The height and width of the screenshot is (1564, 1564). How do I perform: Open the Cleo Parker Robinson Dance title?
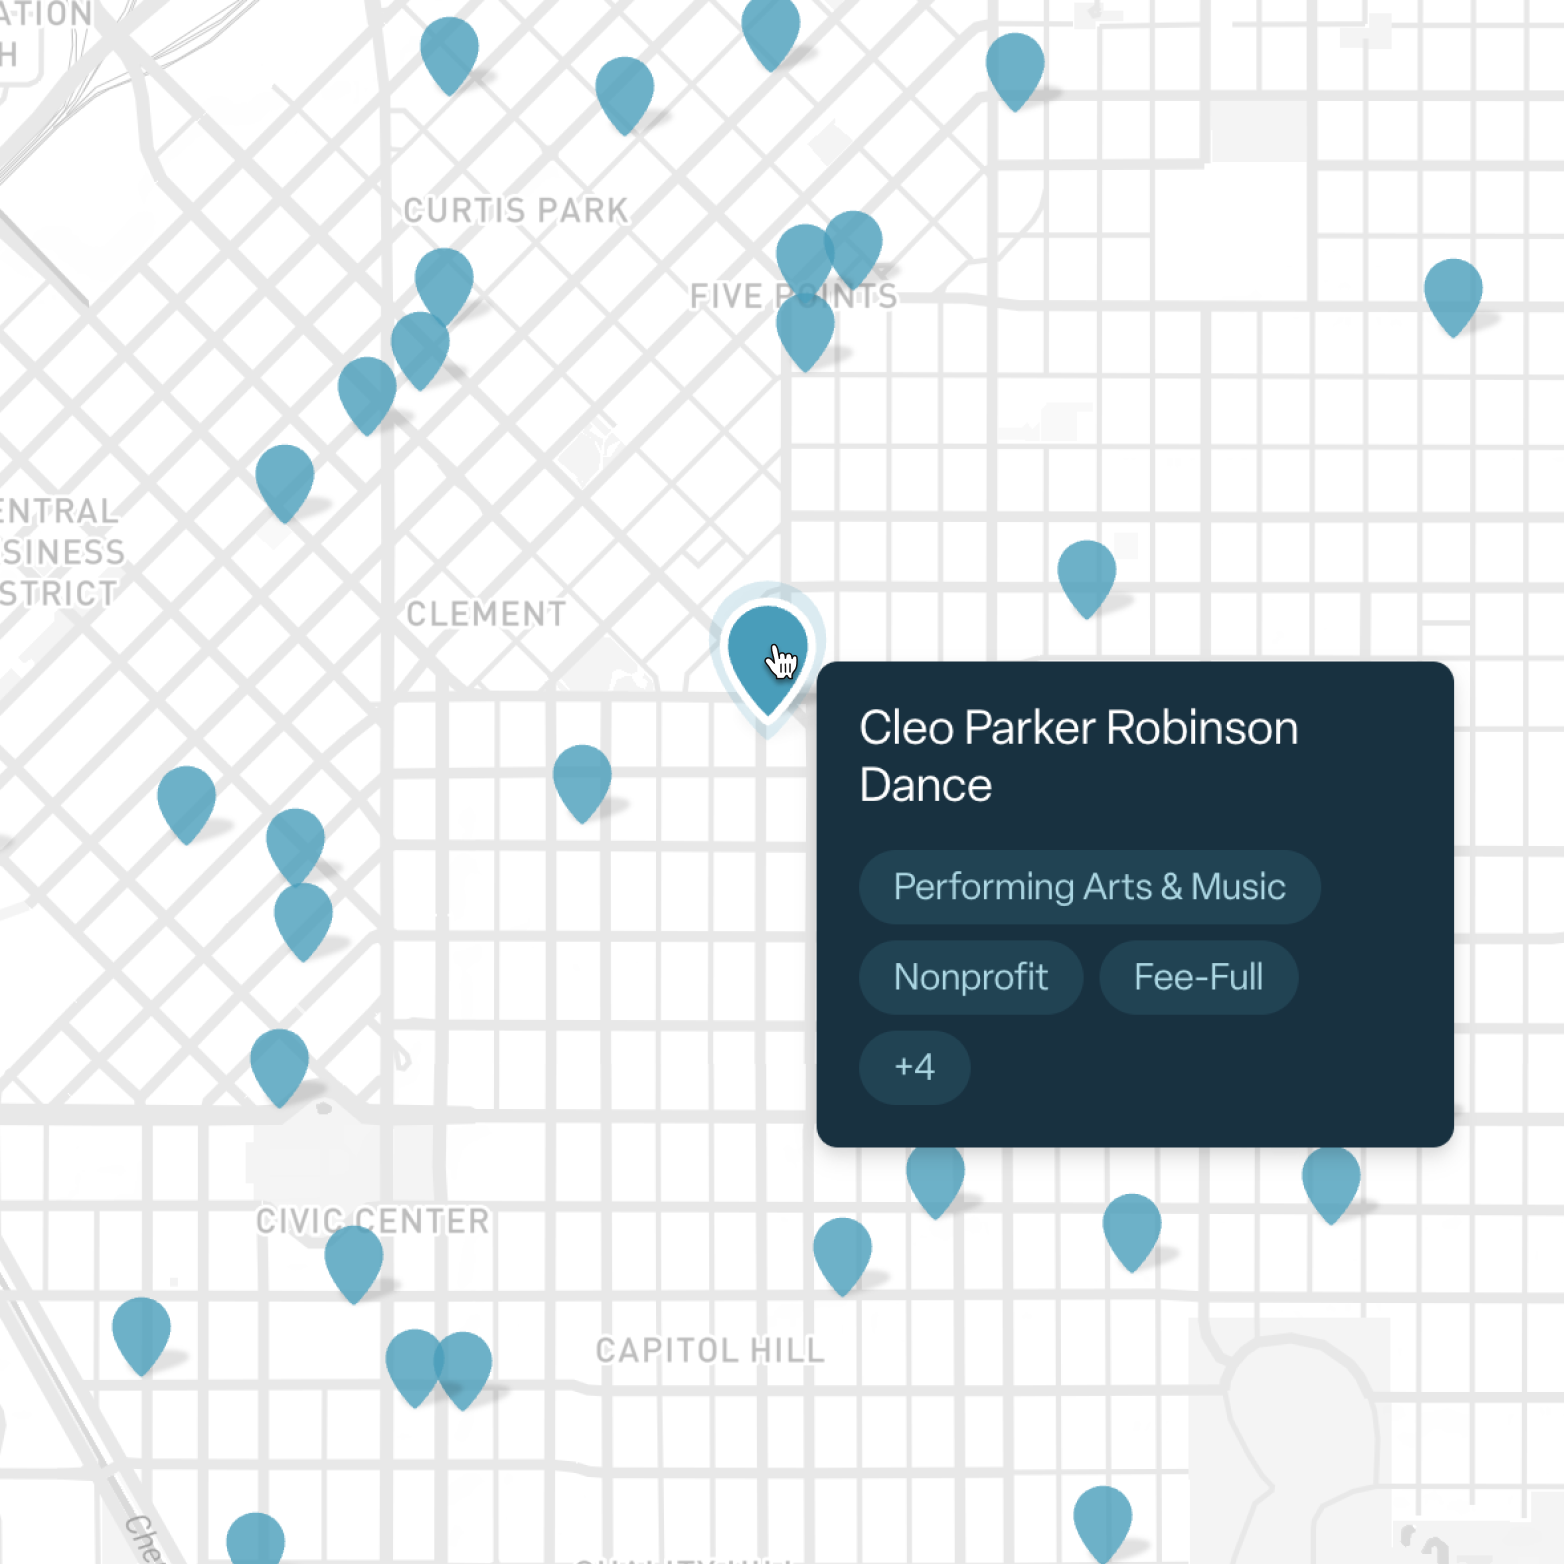(x=1078, y=756)
